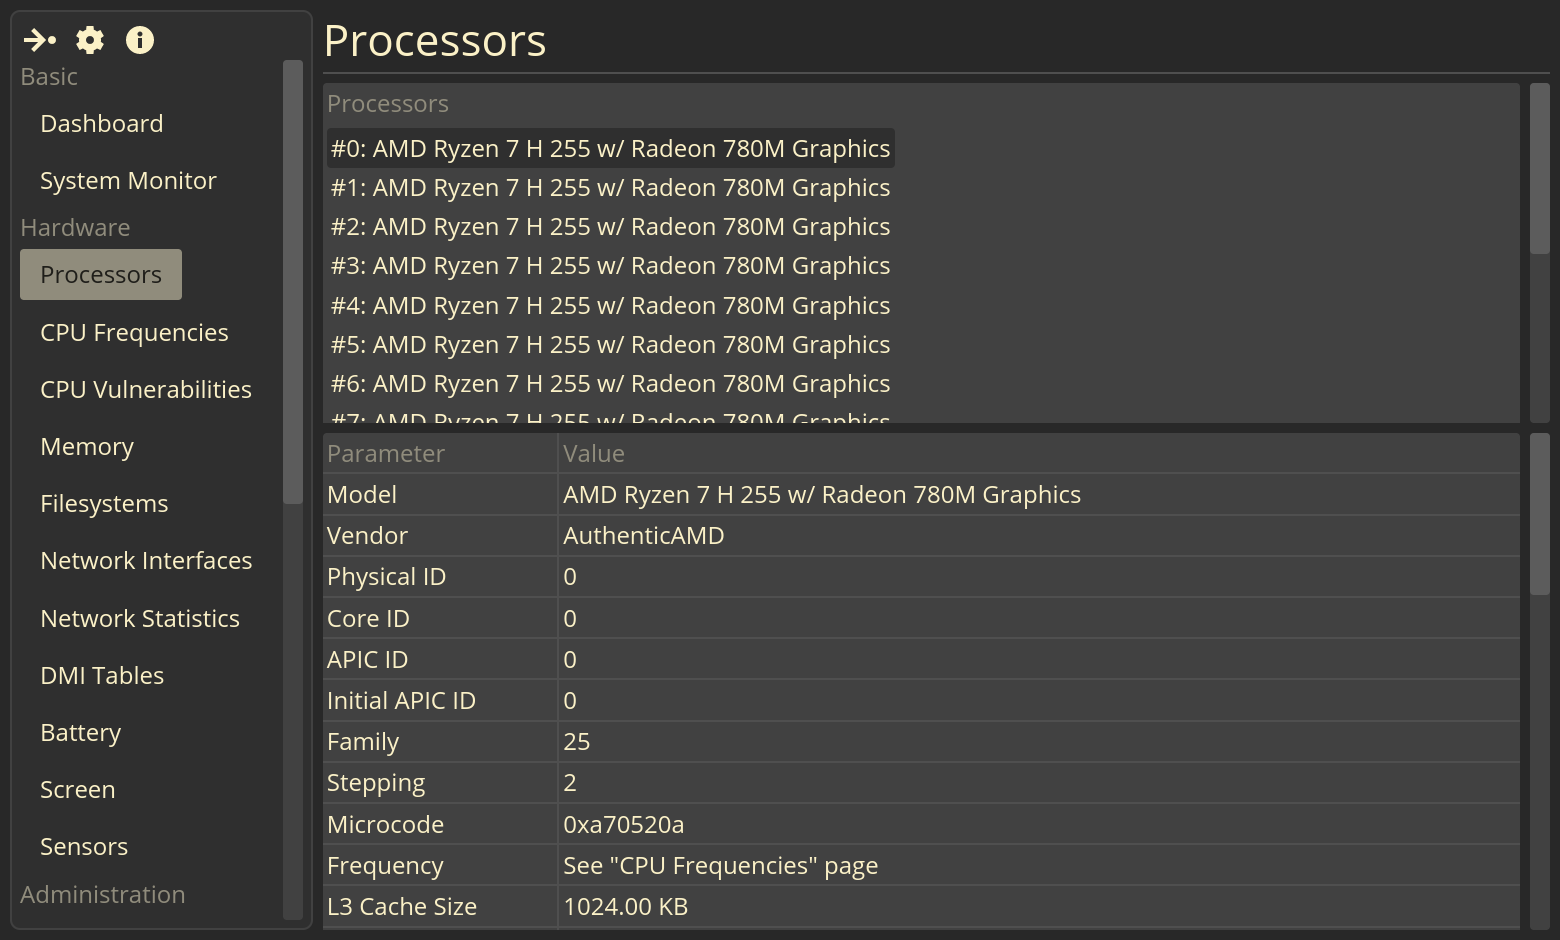Open settings via the gear icon
This screenshot has height=940, width=1560.
tap(90, 40)
